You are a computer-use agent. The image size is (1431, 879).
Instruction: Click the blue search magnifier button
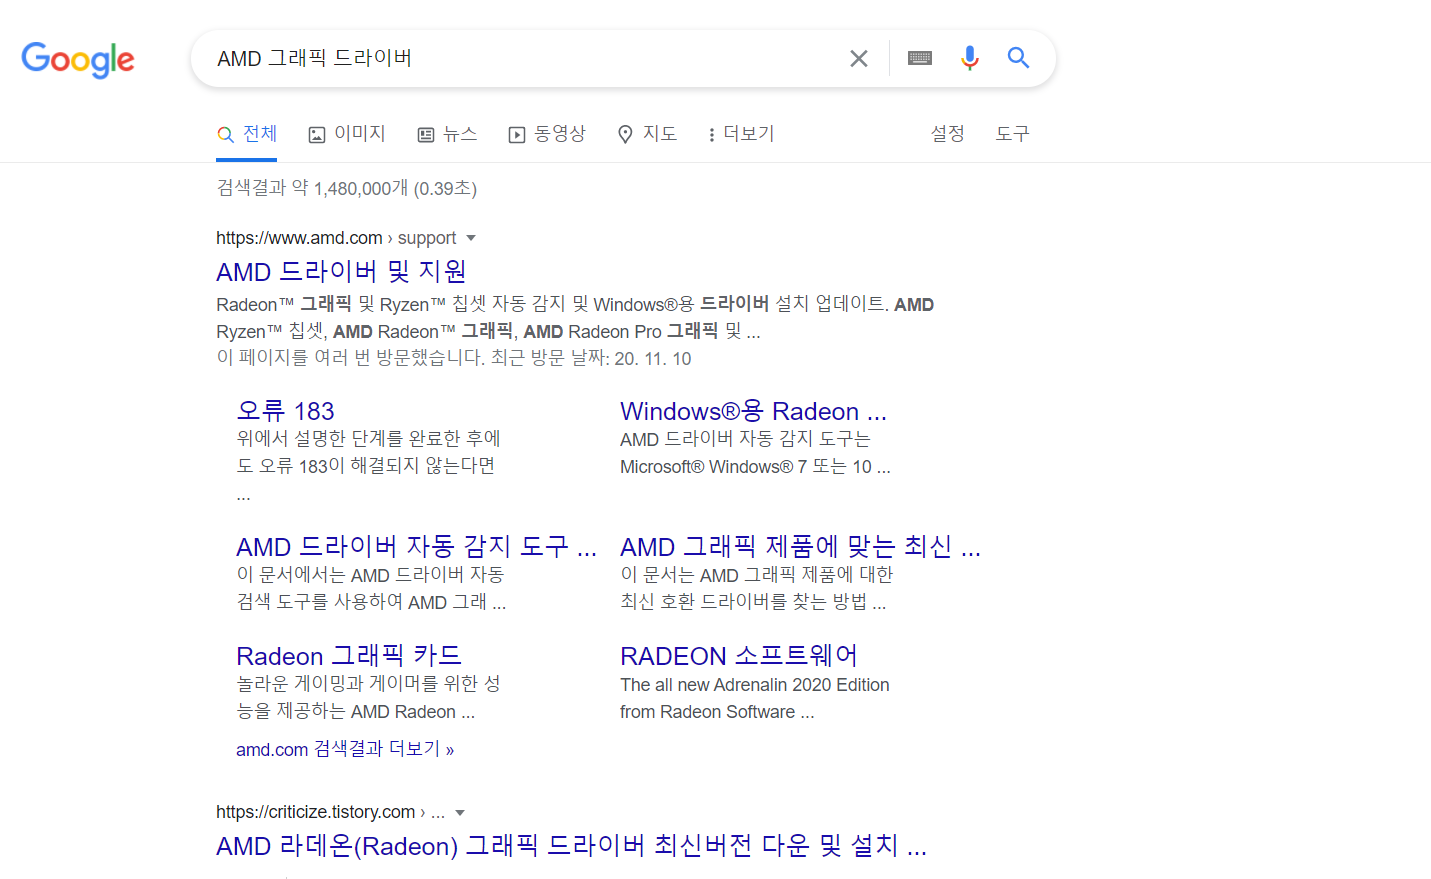tap(1018, 58)
